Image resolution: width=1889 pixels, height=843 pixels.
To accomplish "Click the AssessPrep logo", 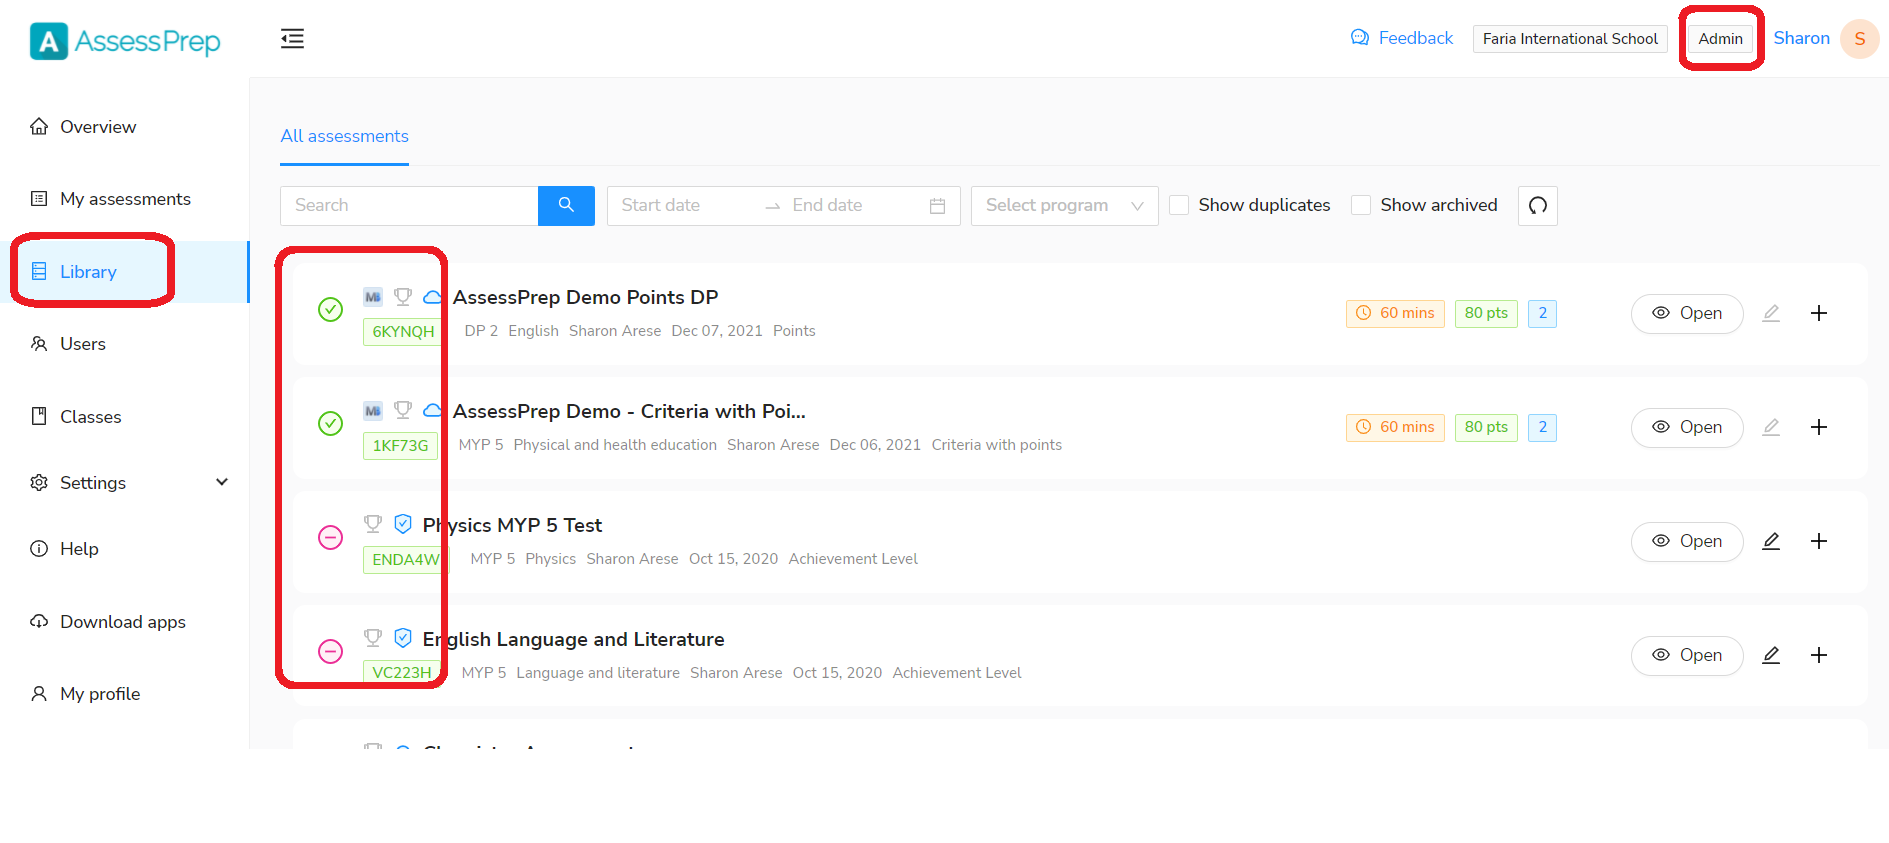I will tap(125, 41).
